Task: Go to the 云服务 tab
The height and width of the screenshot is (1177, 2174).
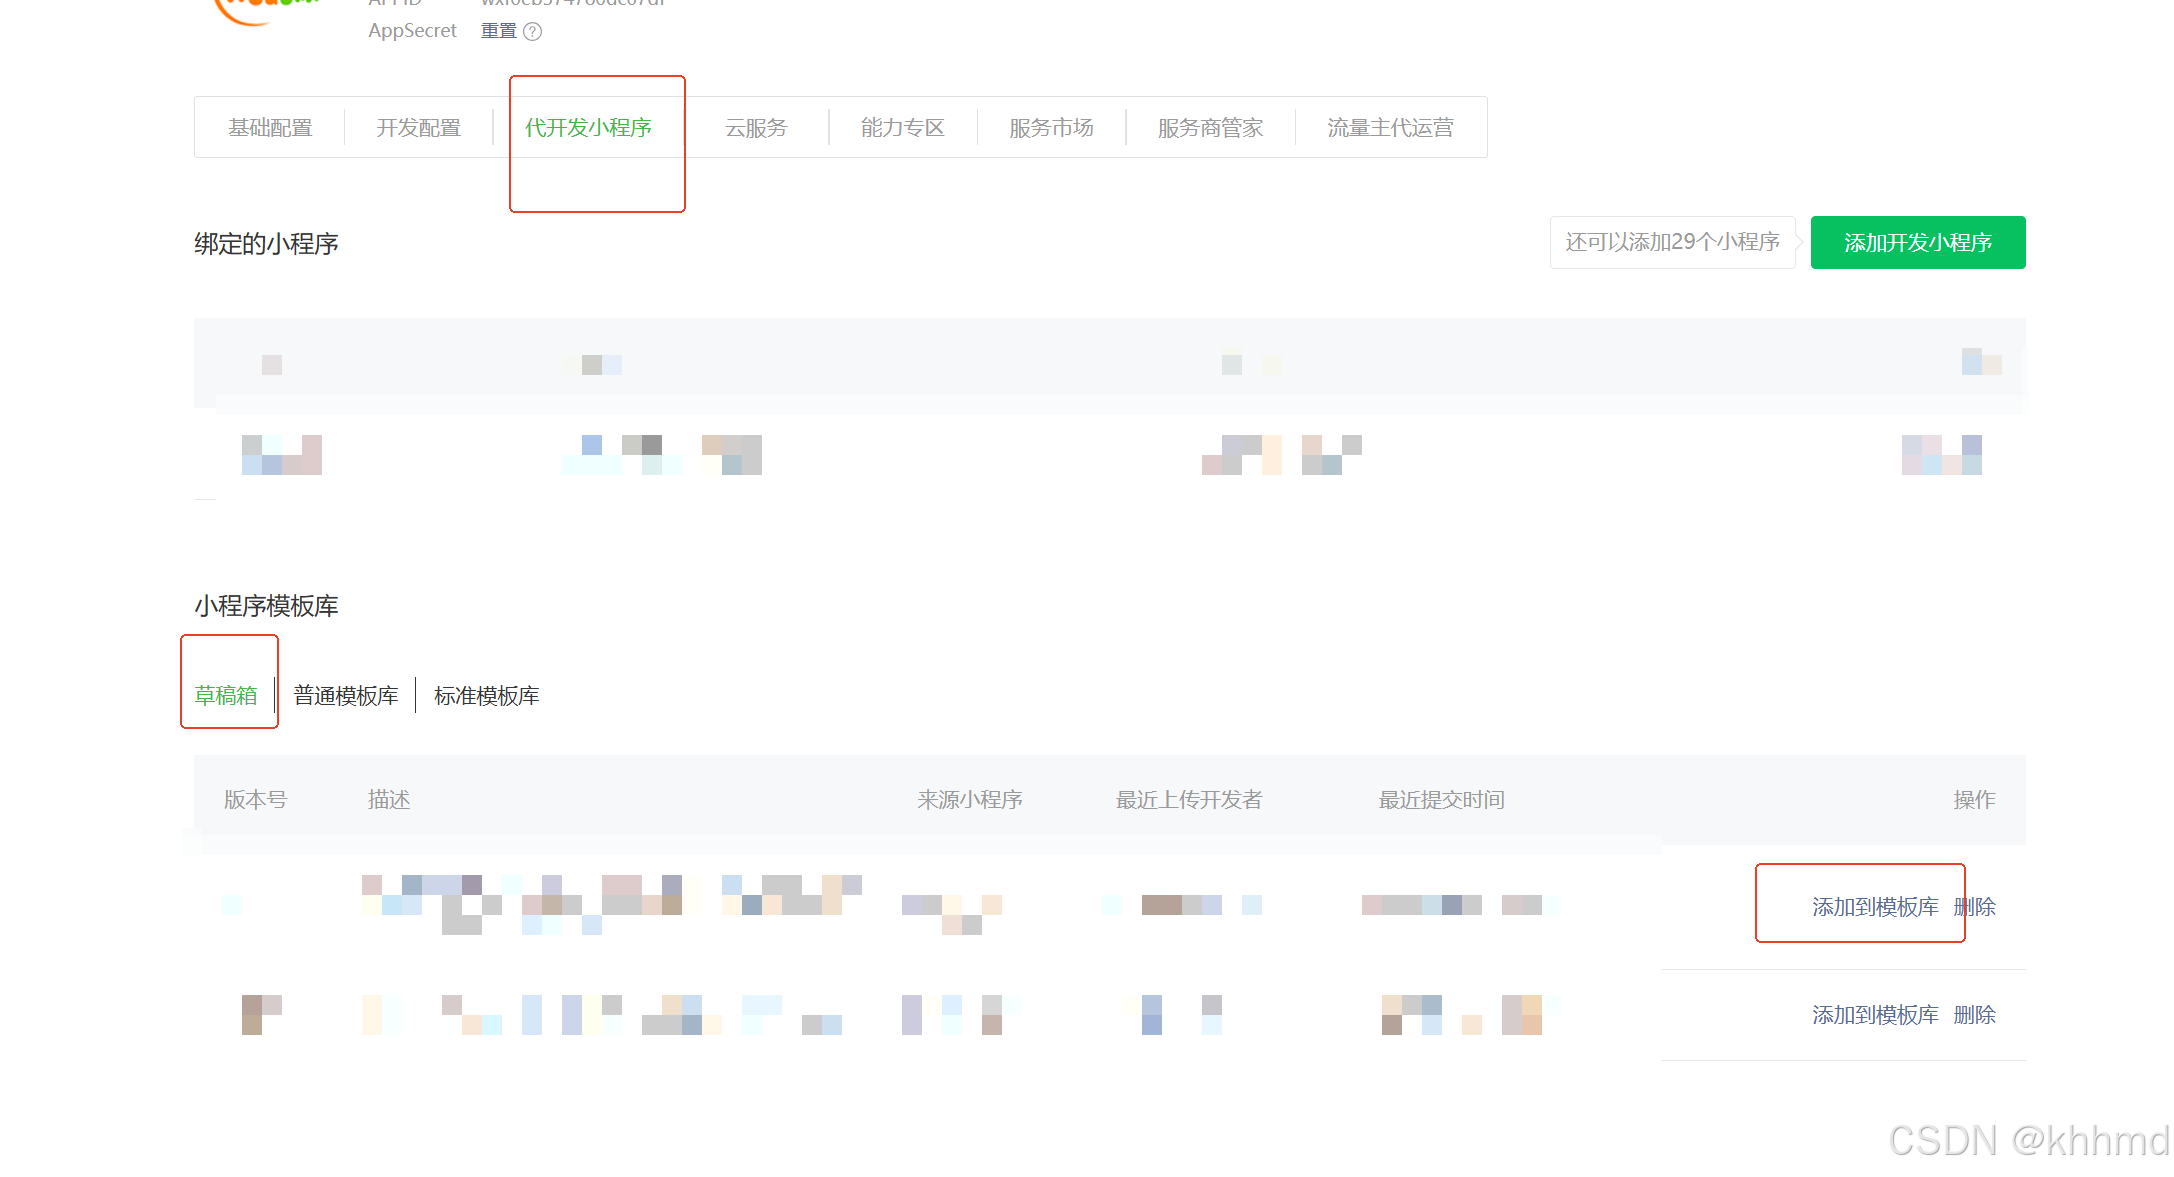Action: point(756,128)
